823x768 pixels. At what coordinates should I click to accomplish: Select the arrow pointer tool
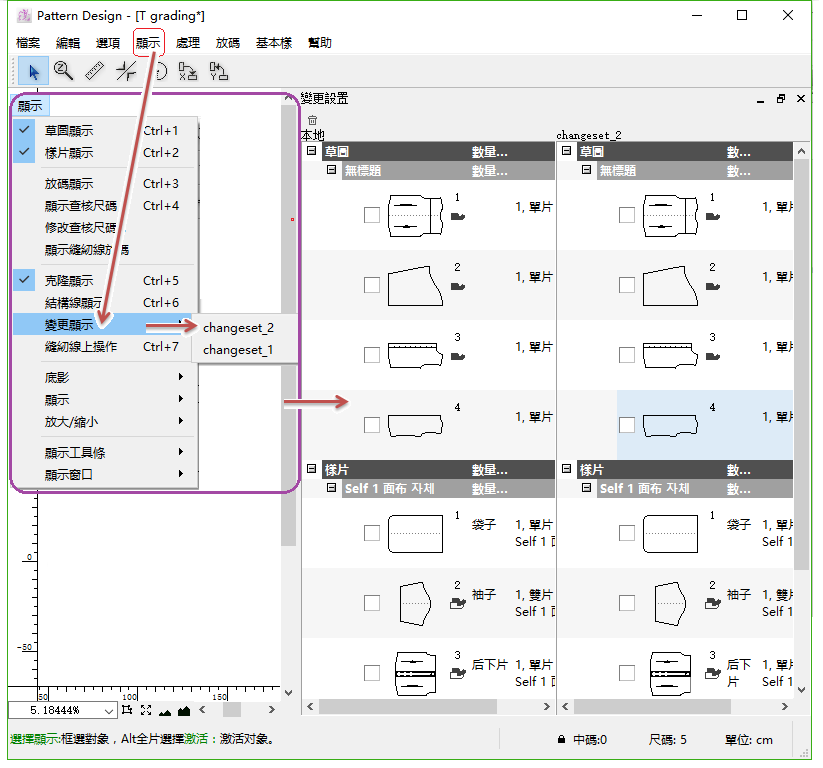click(33, 71)
